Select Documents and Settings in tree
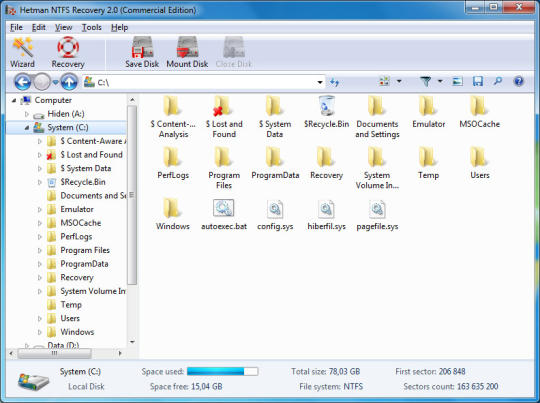The height and width of the screenshot is (403, 540). [x=93, y=196]
